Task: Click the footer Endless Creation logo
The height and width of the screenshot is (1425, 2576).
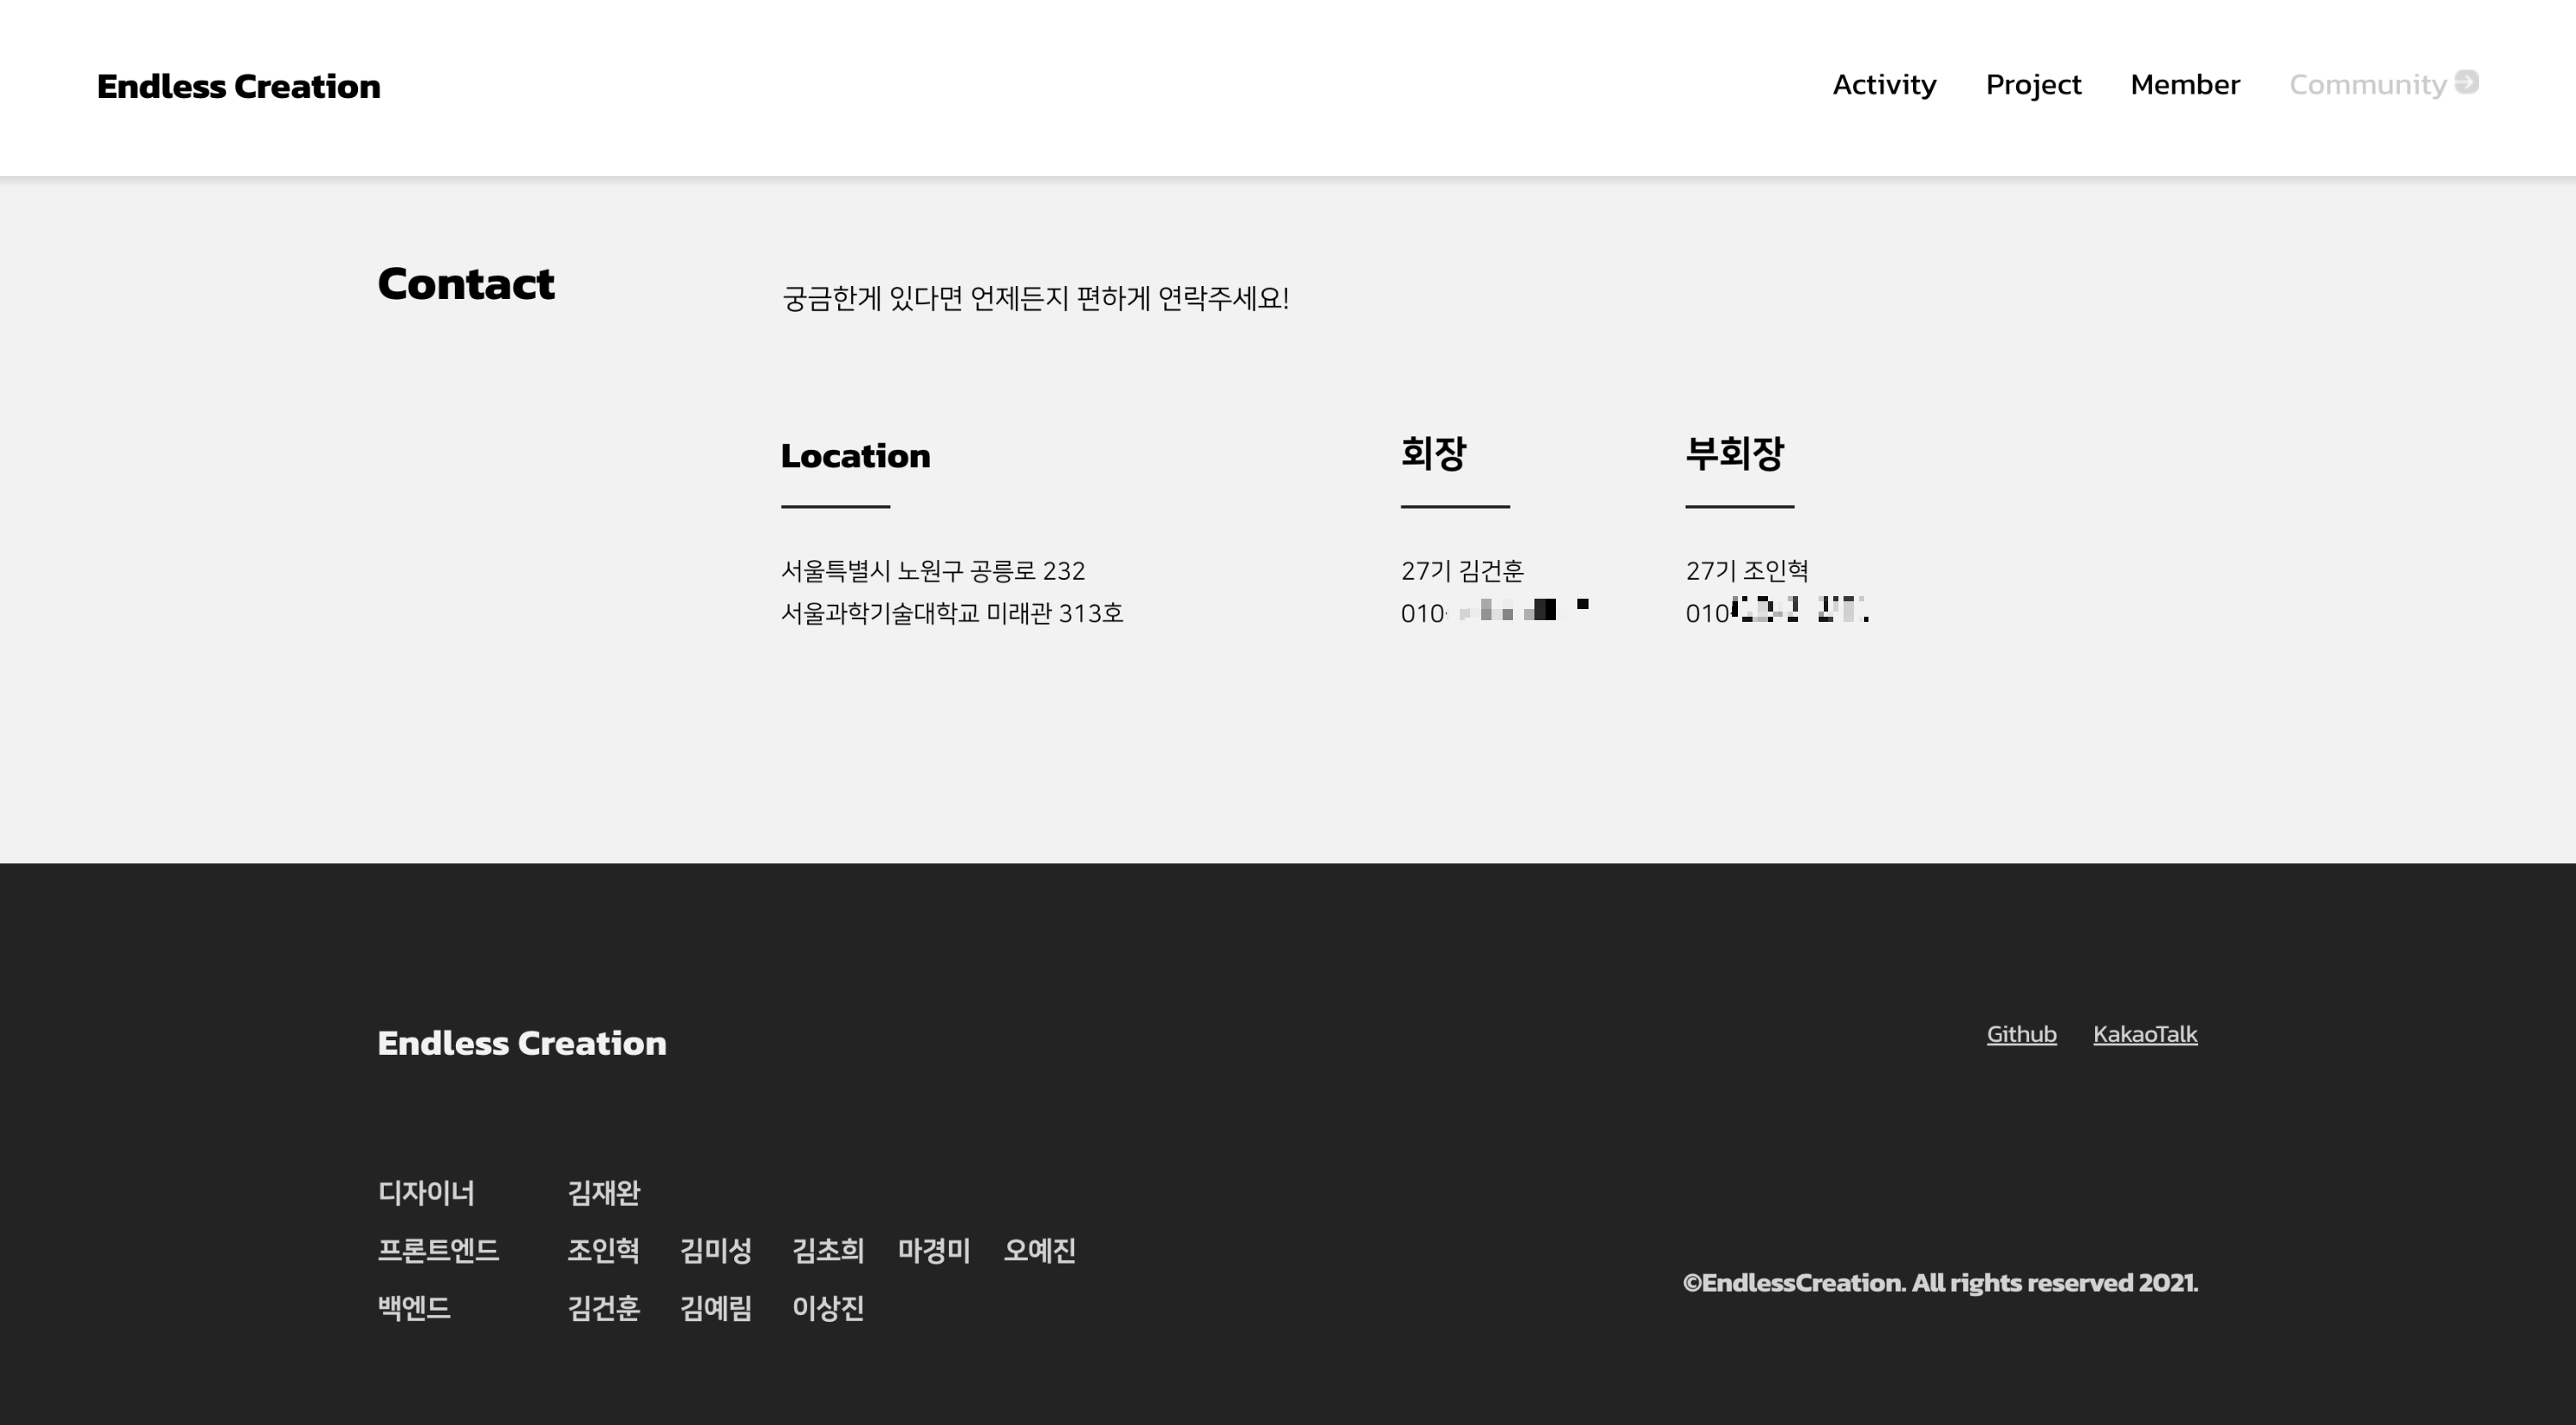Action: tap(521, 1043)
